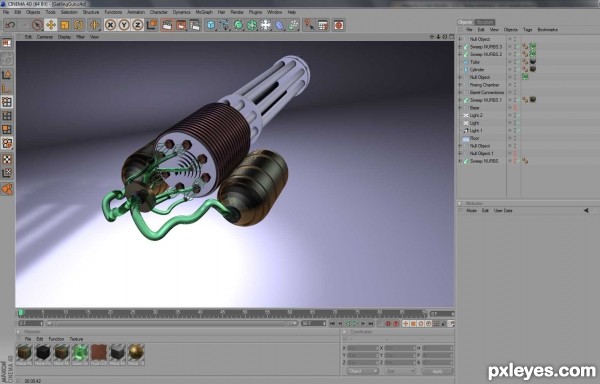Screen dimensions: 600x384
Task: Click the Undo arrow in the toolbar
Action: (10, 25)
